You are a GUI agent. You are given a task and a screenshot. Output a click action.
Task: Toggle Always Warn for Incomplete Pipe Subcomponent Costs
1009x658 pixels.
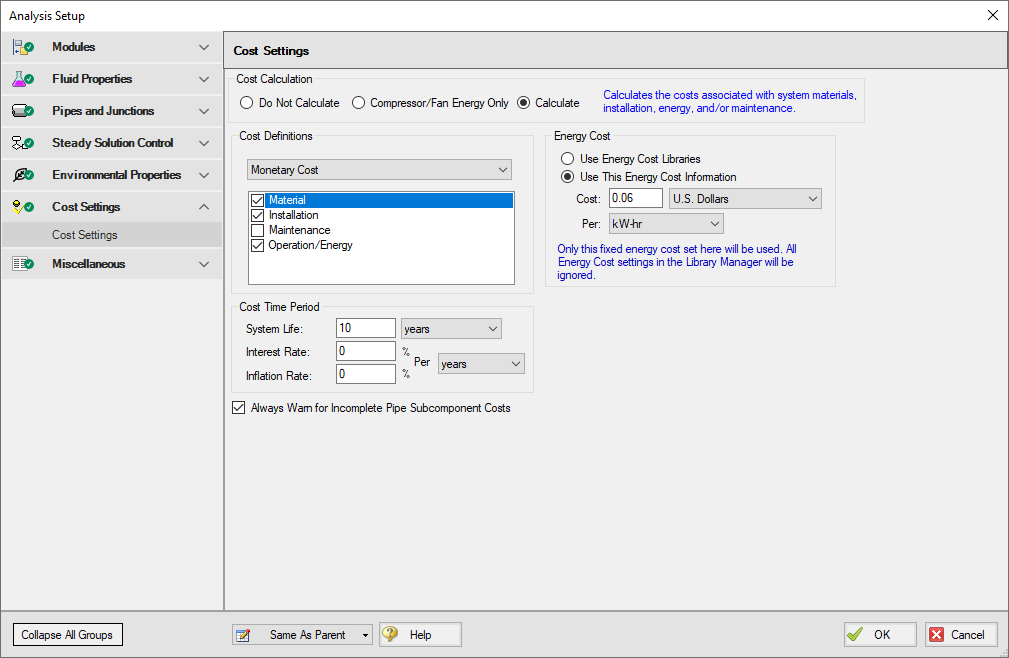(238, 408)
